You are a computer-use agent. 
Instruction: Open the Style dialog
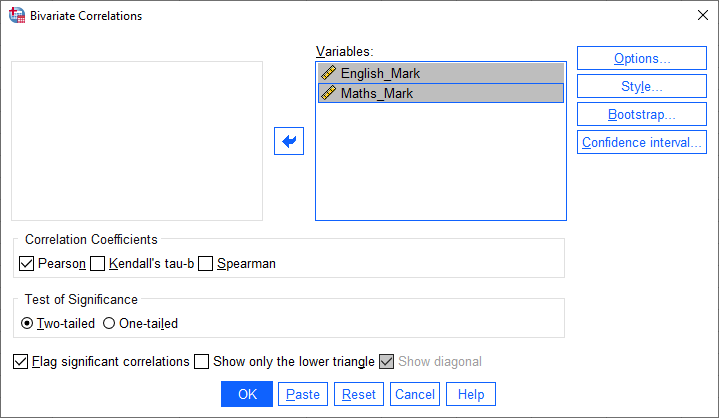click(x=642, y=86)
